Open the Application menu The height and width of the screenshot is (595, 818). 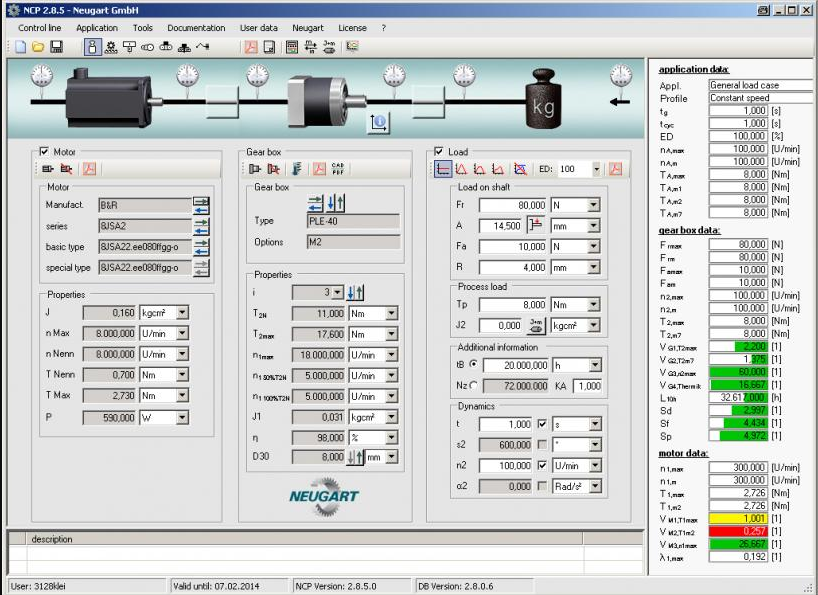[x=97, y=28]
